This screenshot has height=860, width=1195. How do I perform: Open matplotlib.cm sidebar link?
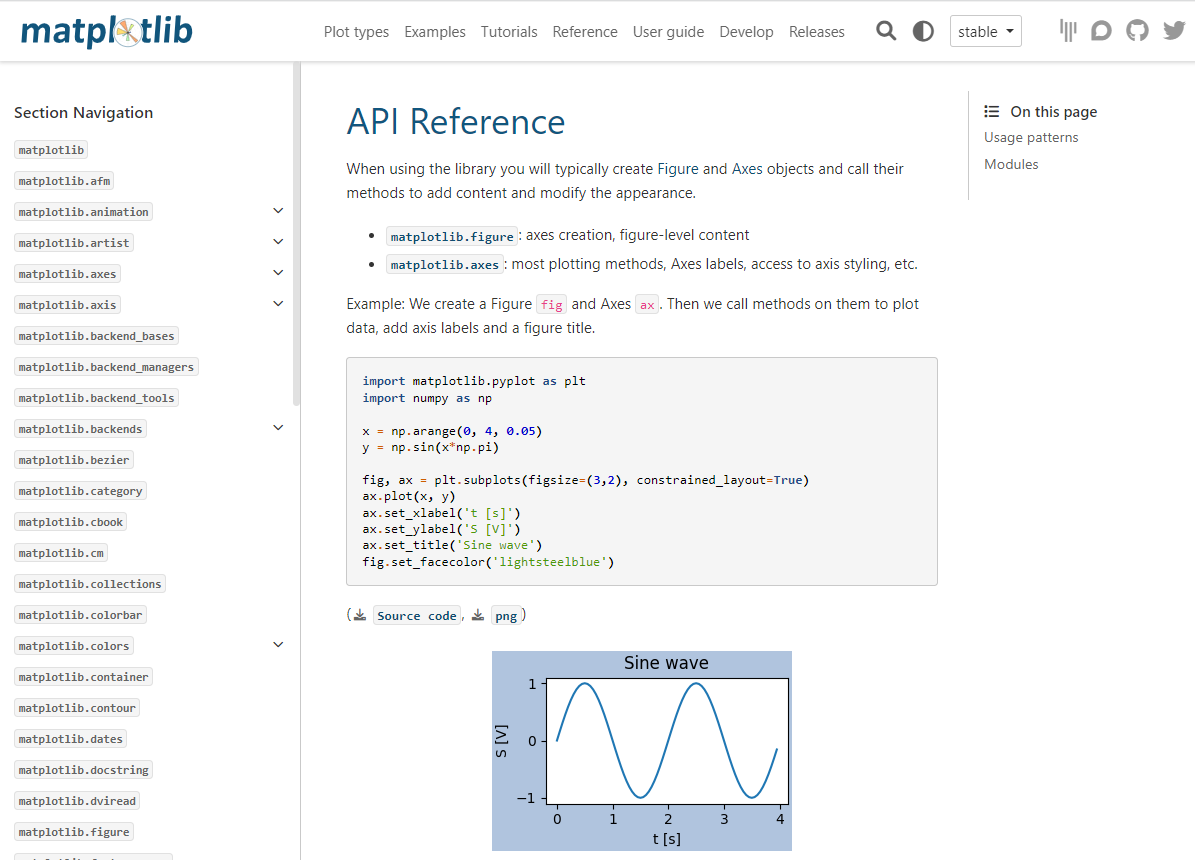[61, 554]
